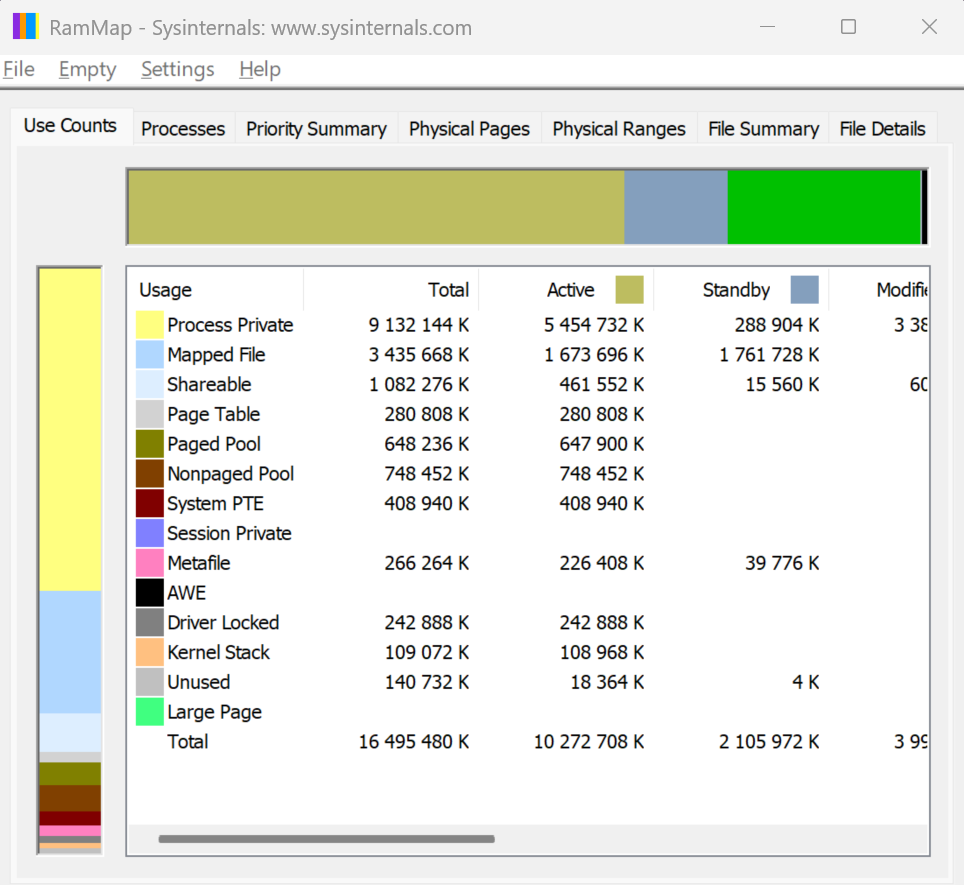The width and height of the screenshot is (964, 885).
Task: Sort by the Usage column header
Action: click(x=215, y=289)
